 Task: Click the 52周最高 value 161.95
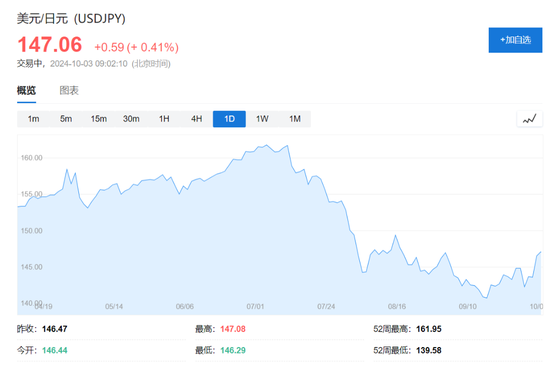point(429,329)
